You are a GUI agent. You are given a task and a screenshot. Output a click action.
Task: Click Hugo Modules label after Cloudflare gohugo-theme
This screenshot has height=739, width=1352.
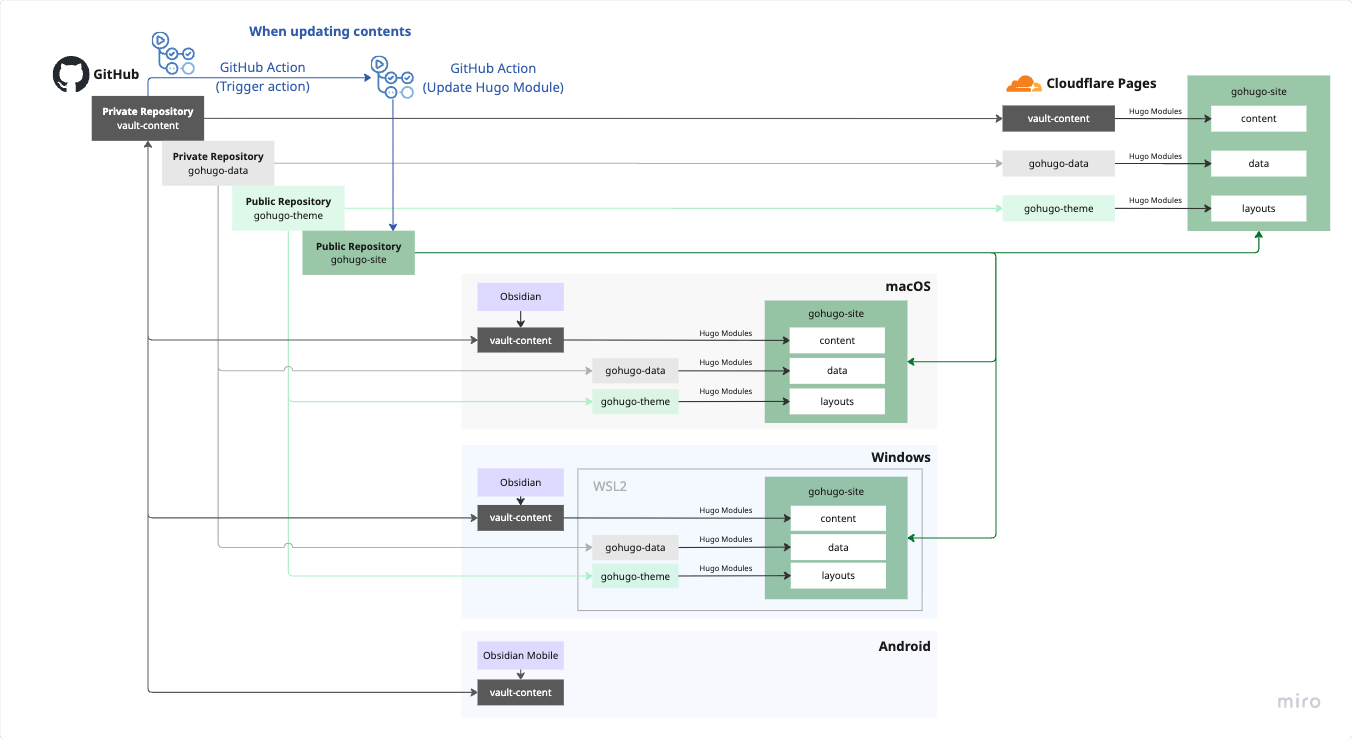click(1155, 200)
